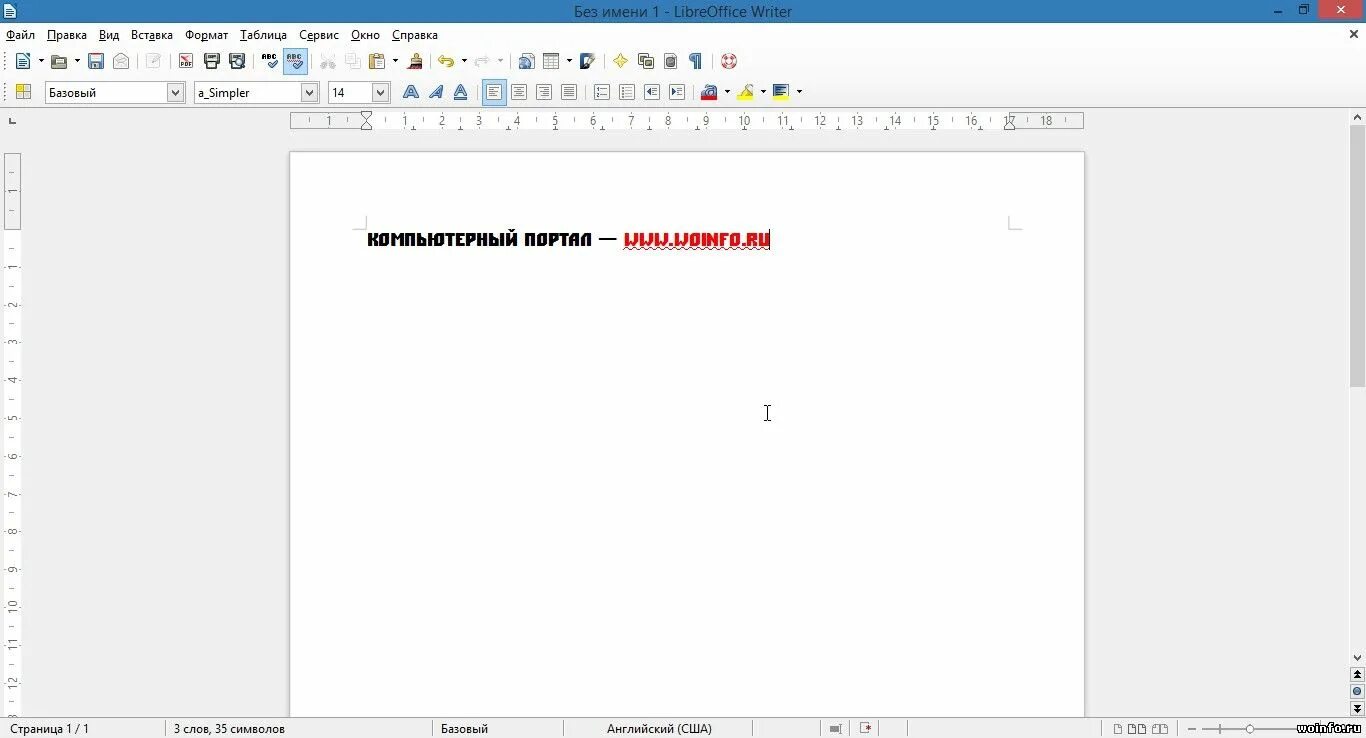This screenshot has width=1366, height=738.
Task: Open the Справка menu
Action: 415,34
